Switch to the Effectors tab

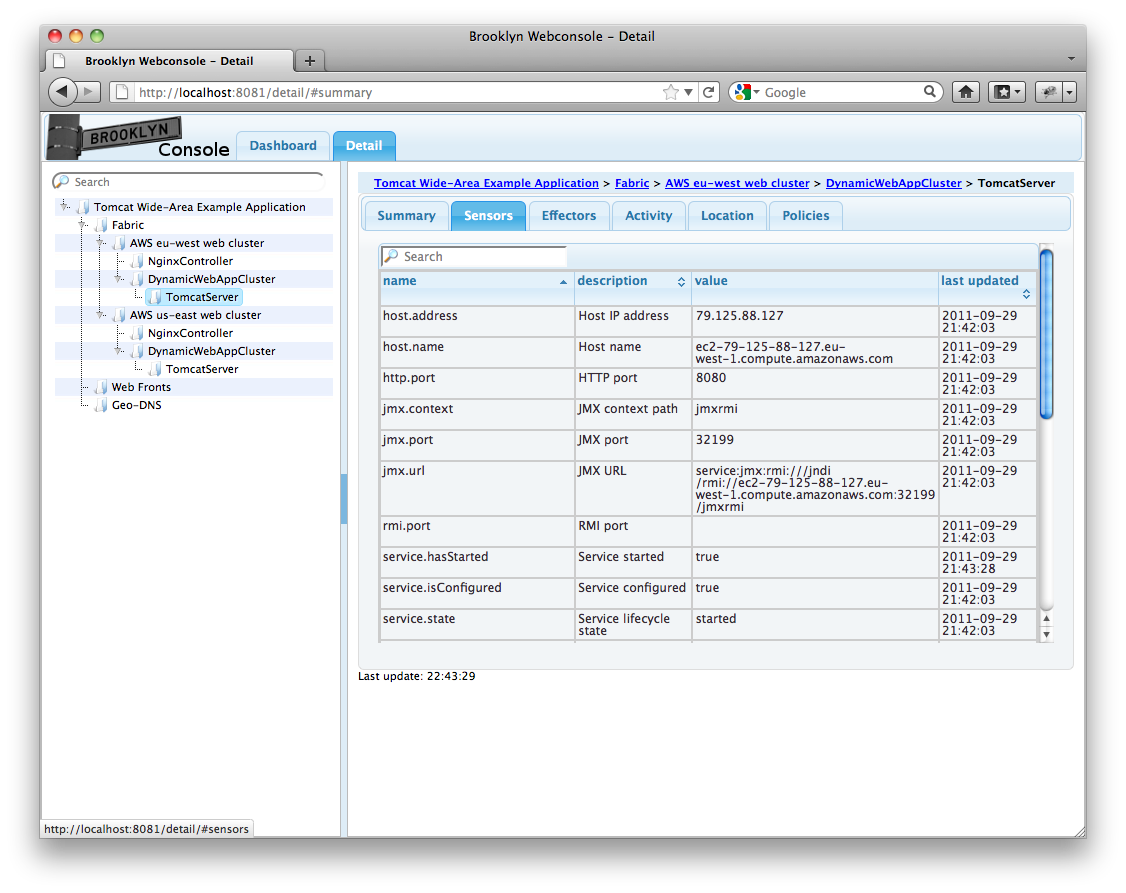[x=568, y=216]
